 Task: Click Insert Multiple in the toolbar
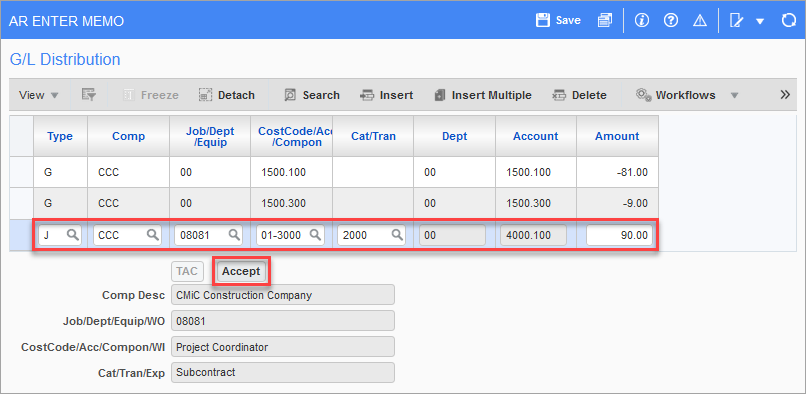click(x=483, y=95)
